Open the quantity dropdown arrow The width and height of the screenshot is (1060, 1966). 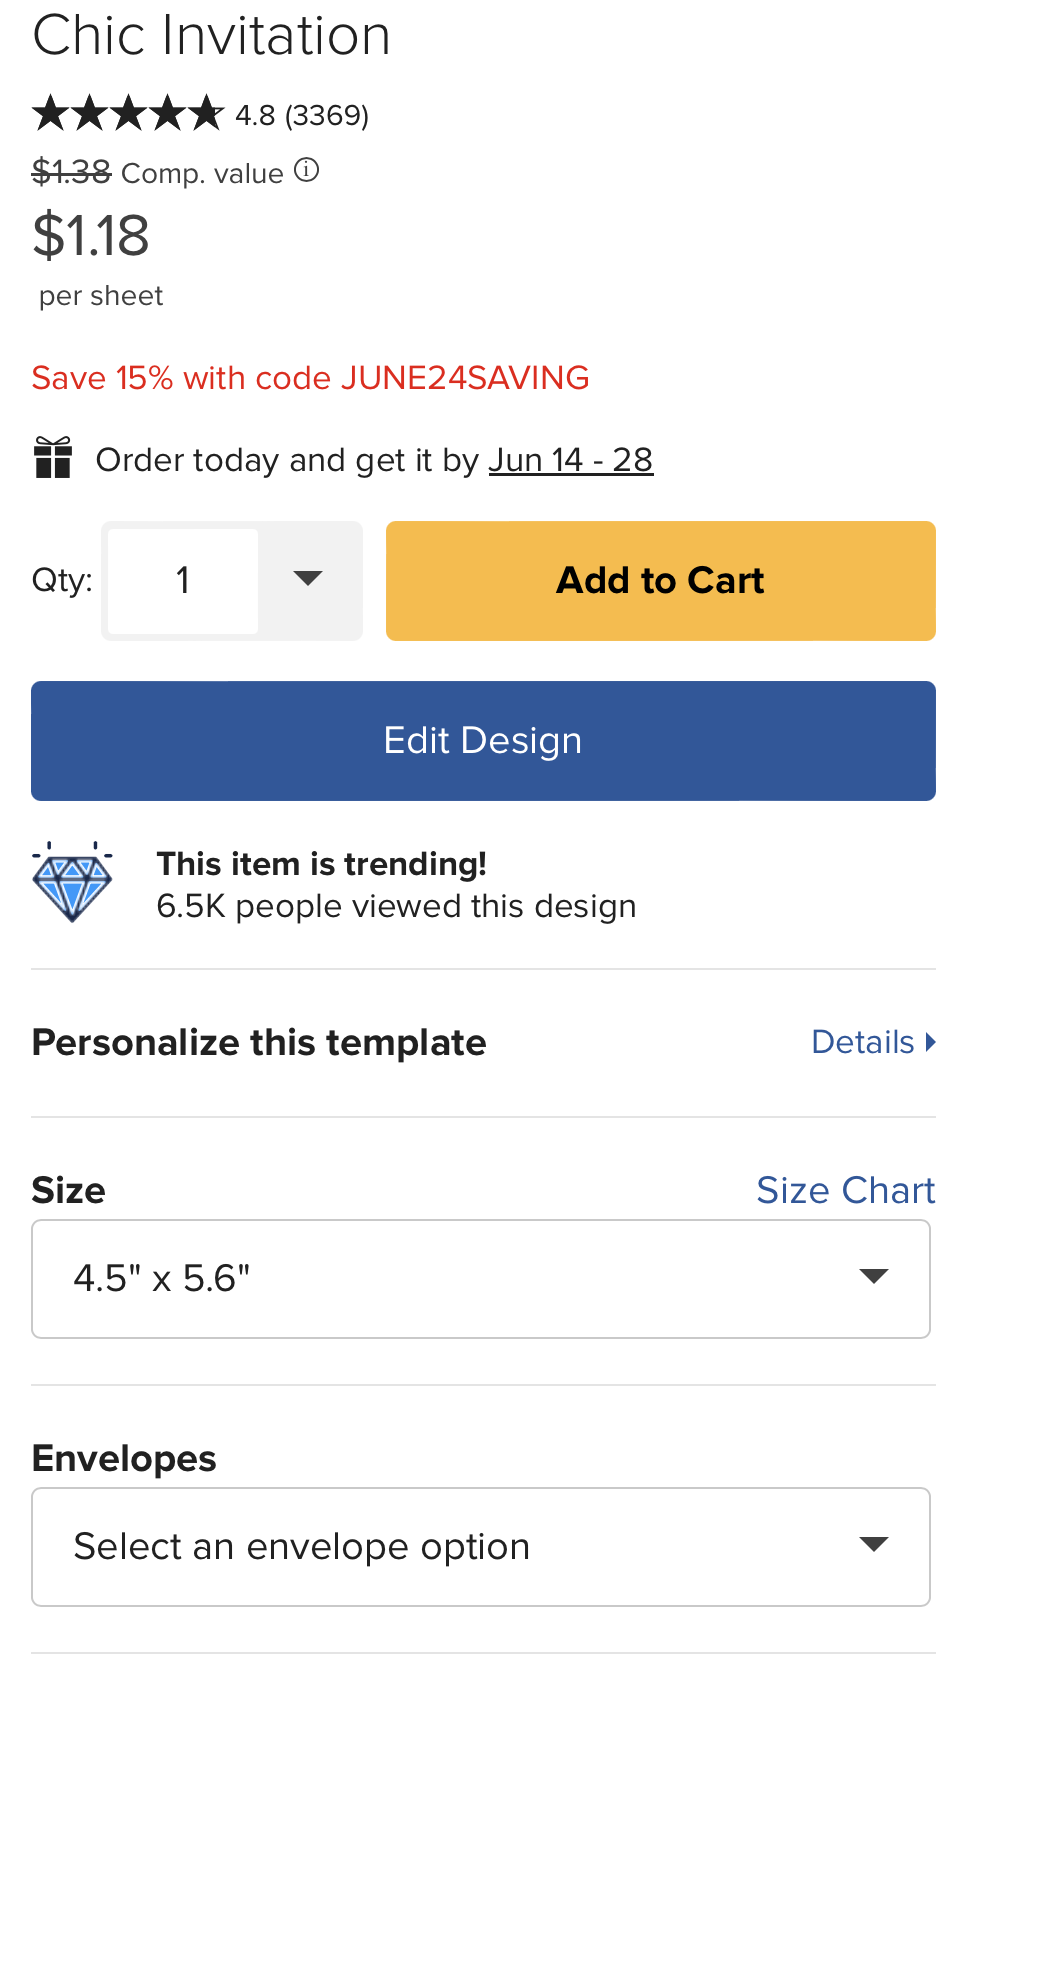click(308, 579)
